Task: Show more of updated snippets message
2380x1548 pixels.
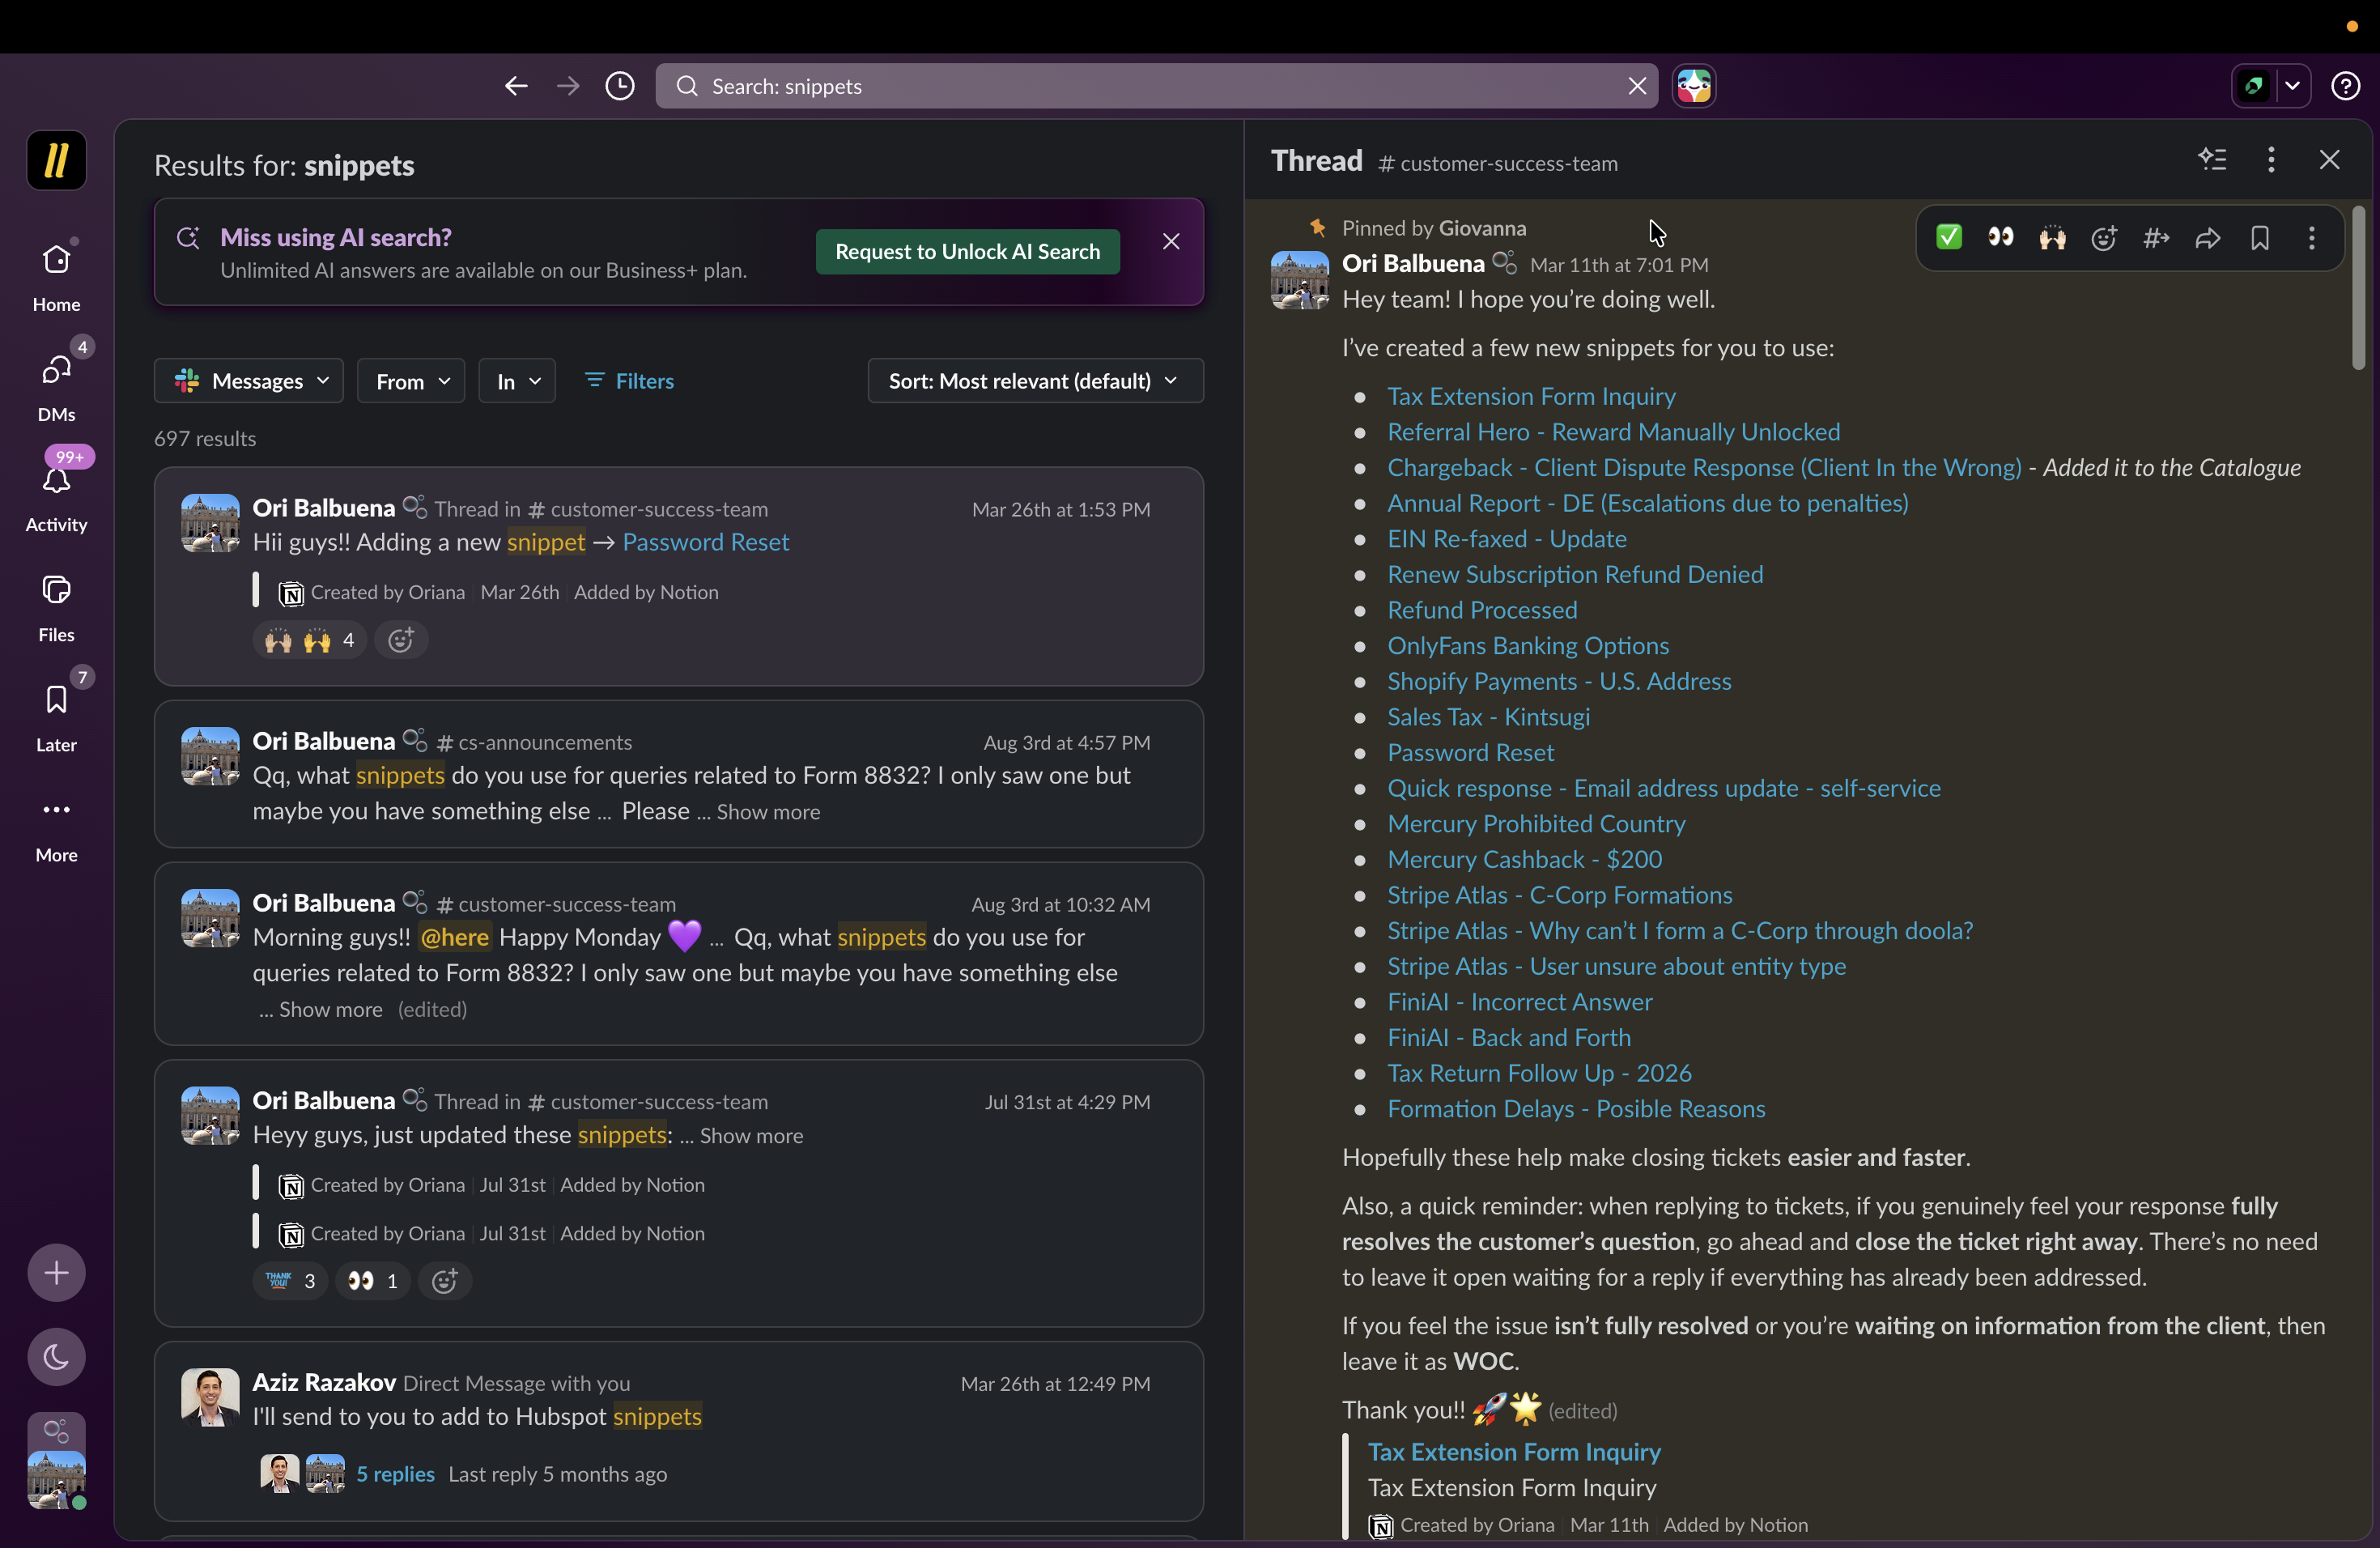Action: tap(751, 1136)
